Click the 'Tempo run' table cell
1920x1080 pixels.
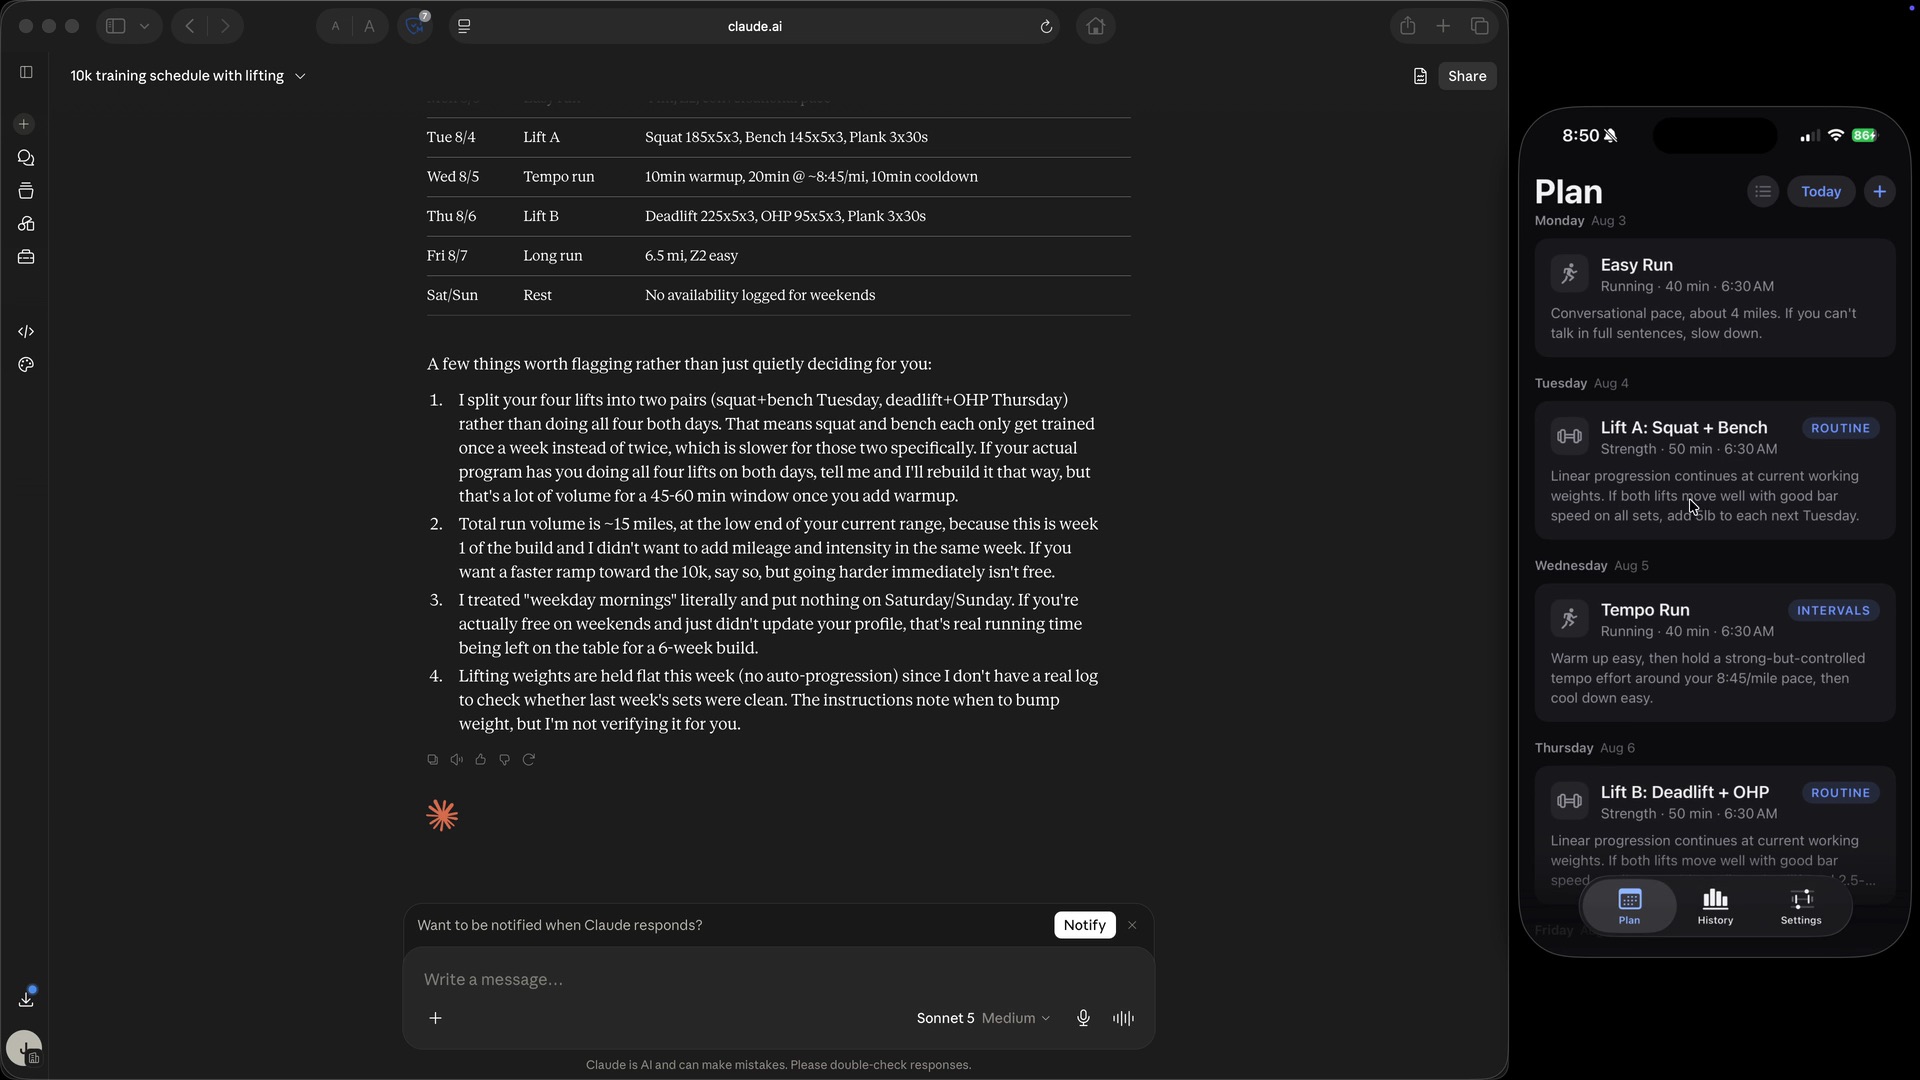click(559, 177)
